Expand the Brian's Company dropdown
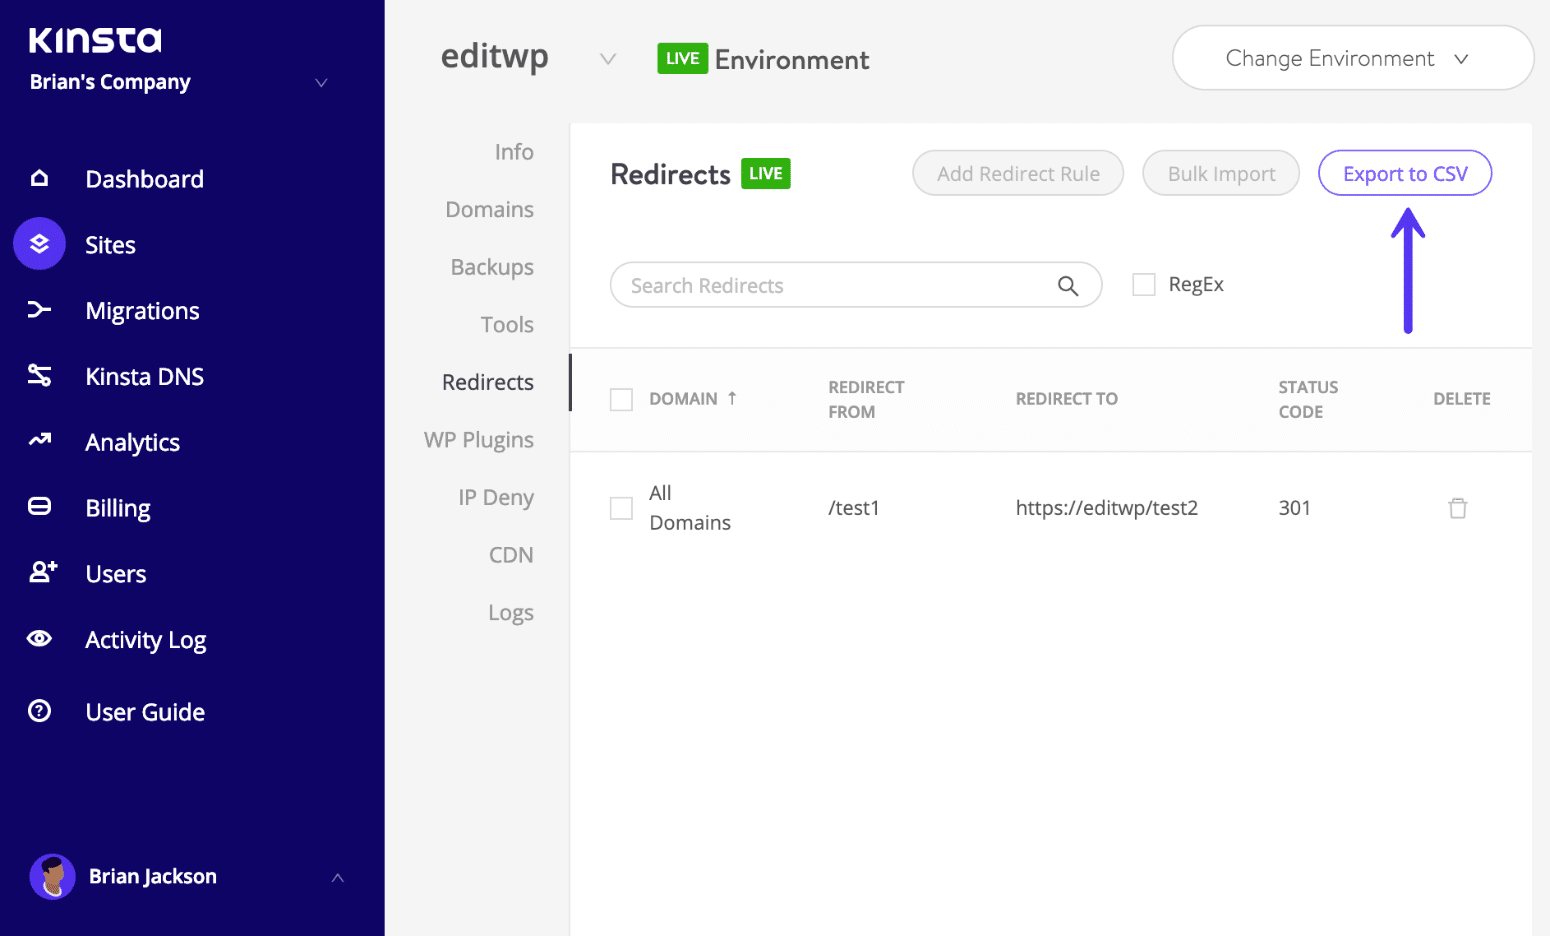This screenshot has height=936, width=1550. tap(321, 83)
